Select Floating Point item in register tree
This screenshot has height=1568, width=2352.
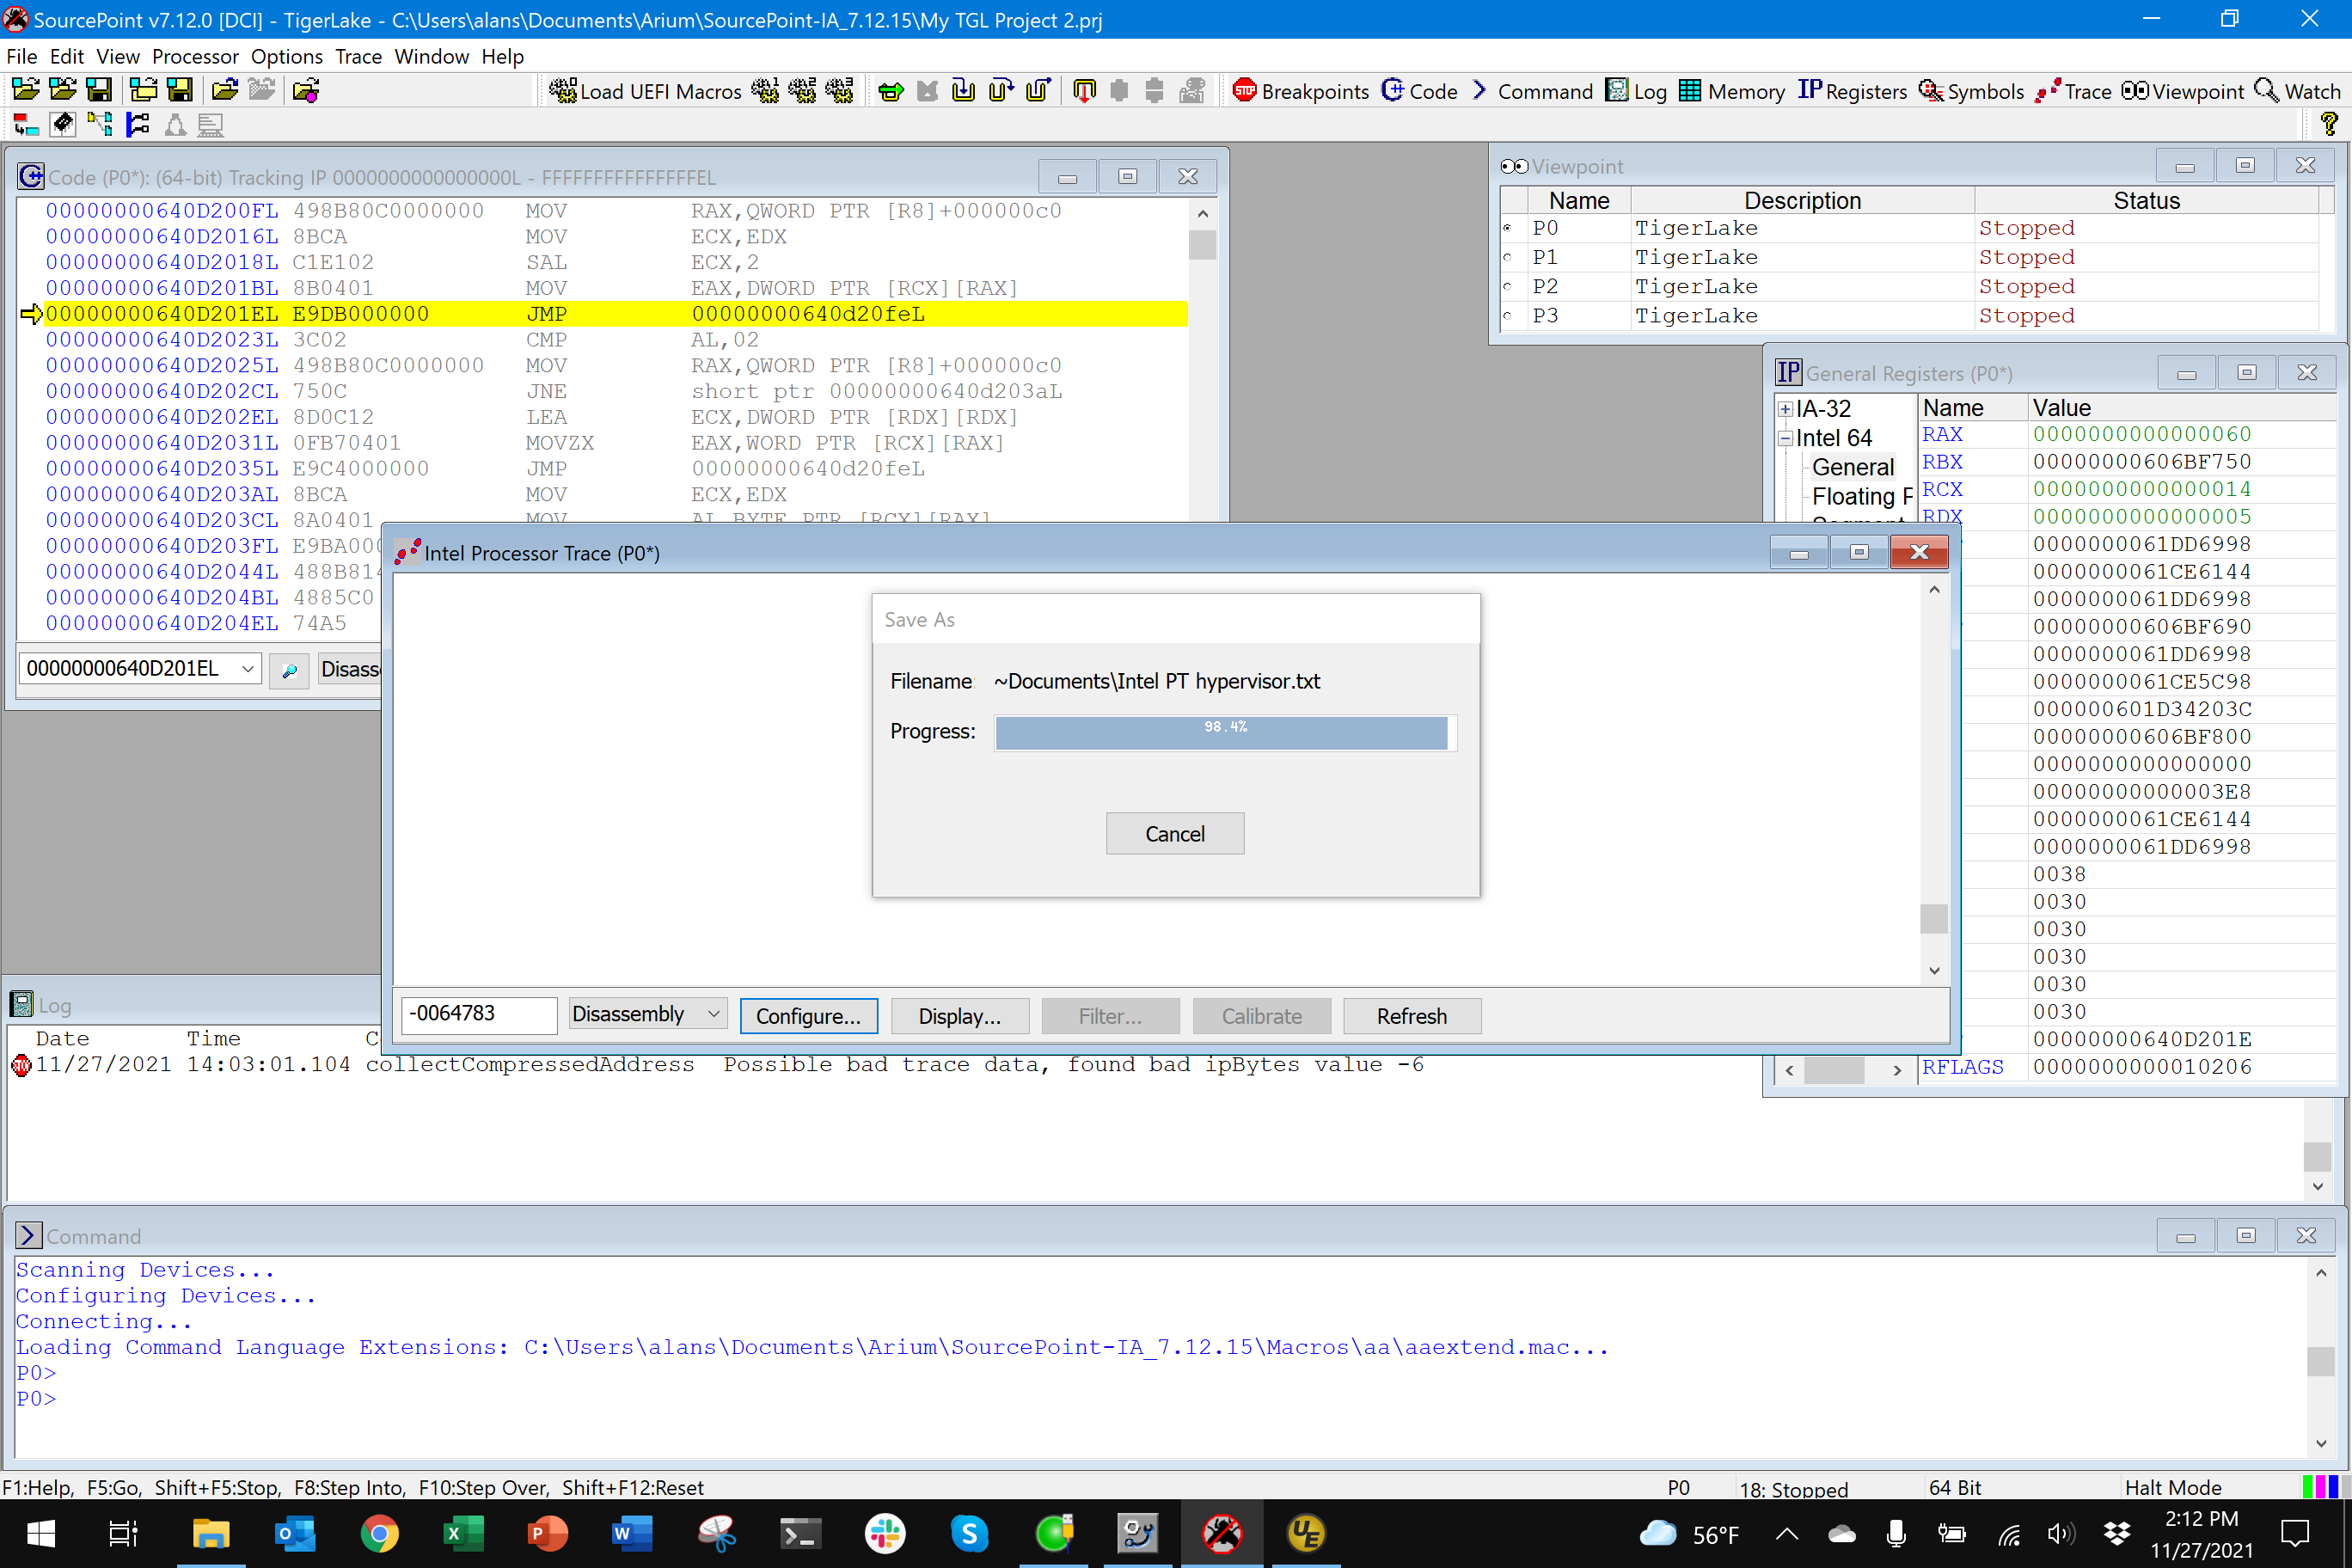[x=1862, y=496]
